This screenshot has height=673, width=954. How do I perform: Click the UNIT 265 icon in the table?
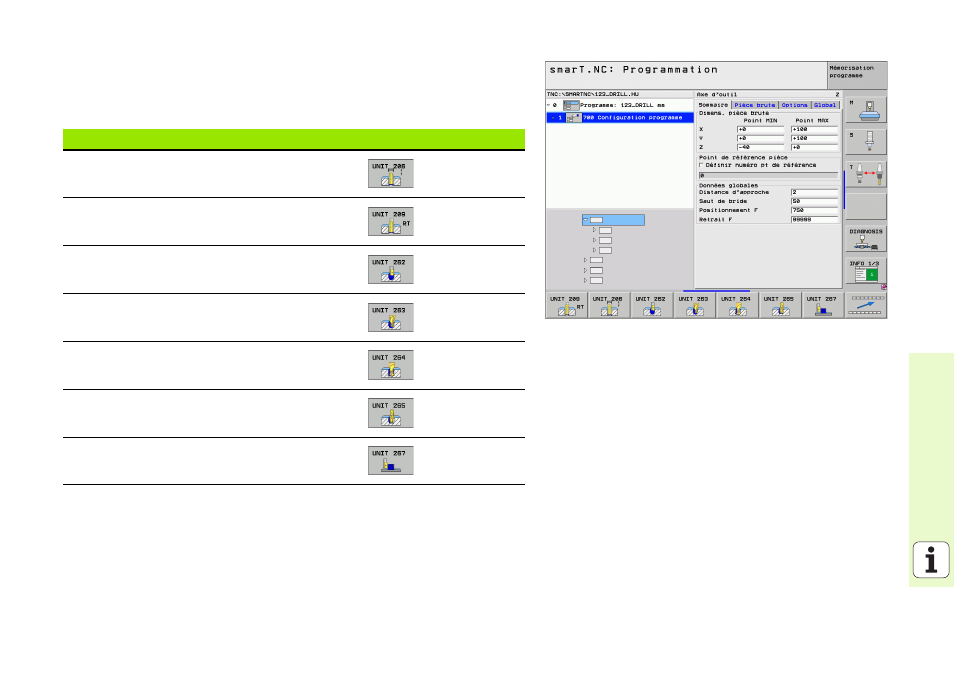[391, 413]
